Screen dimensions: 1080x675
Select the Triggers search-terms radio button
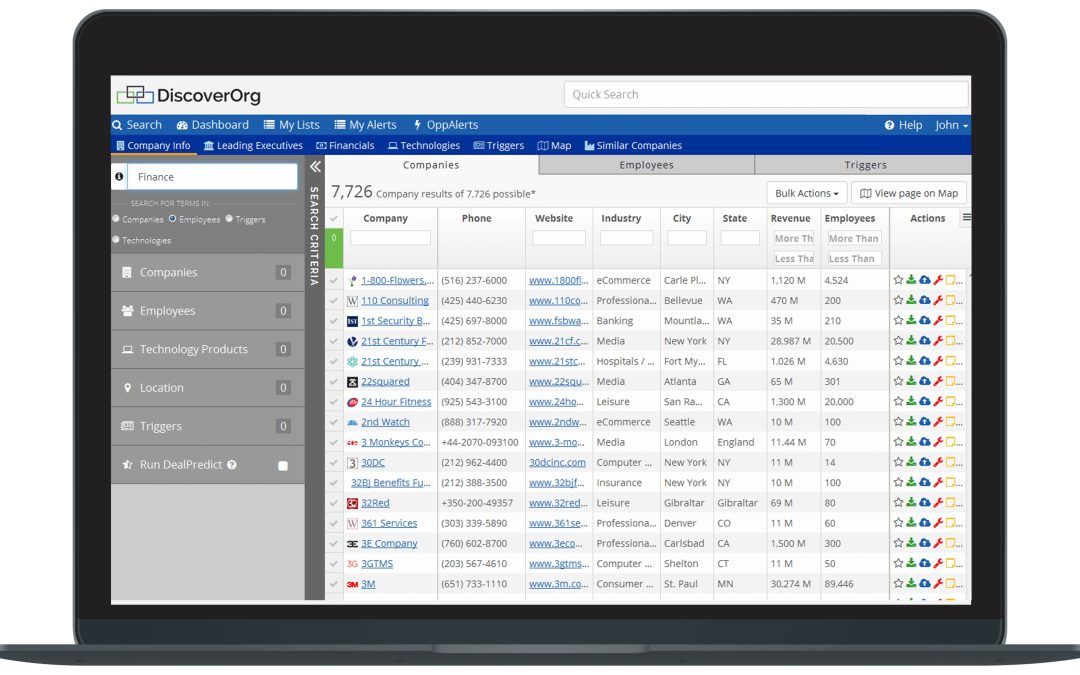229,218
